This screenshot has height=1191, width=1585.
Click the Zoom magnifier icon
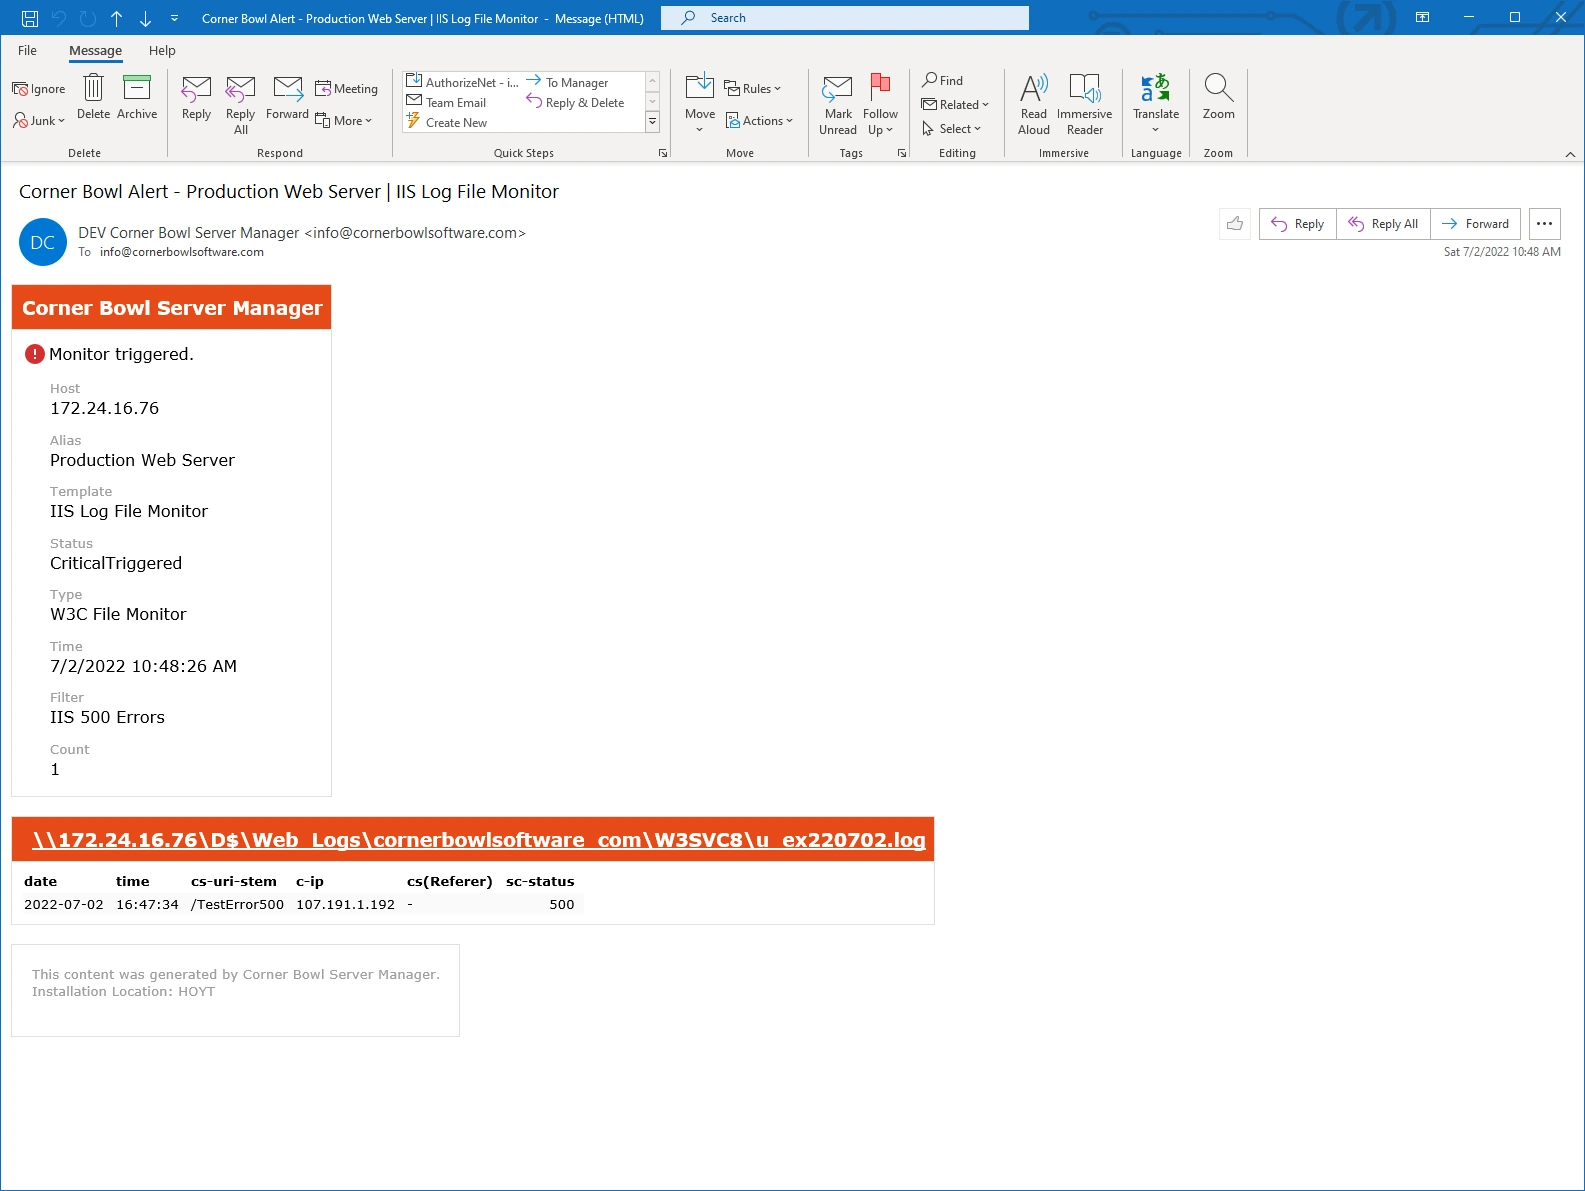1218,89
